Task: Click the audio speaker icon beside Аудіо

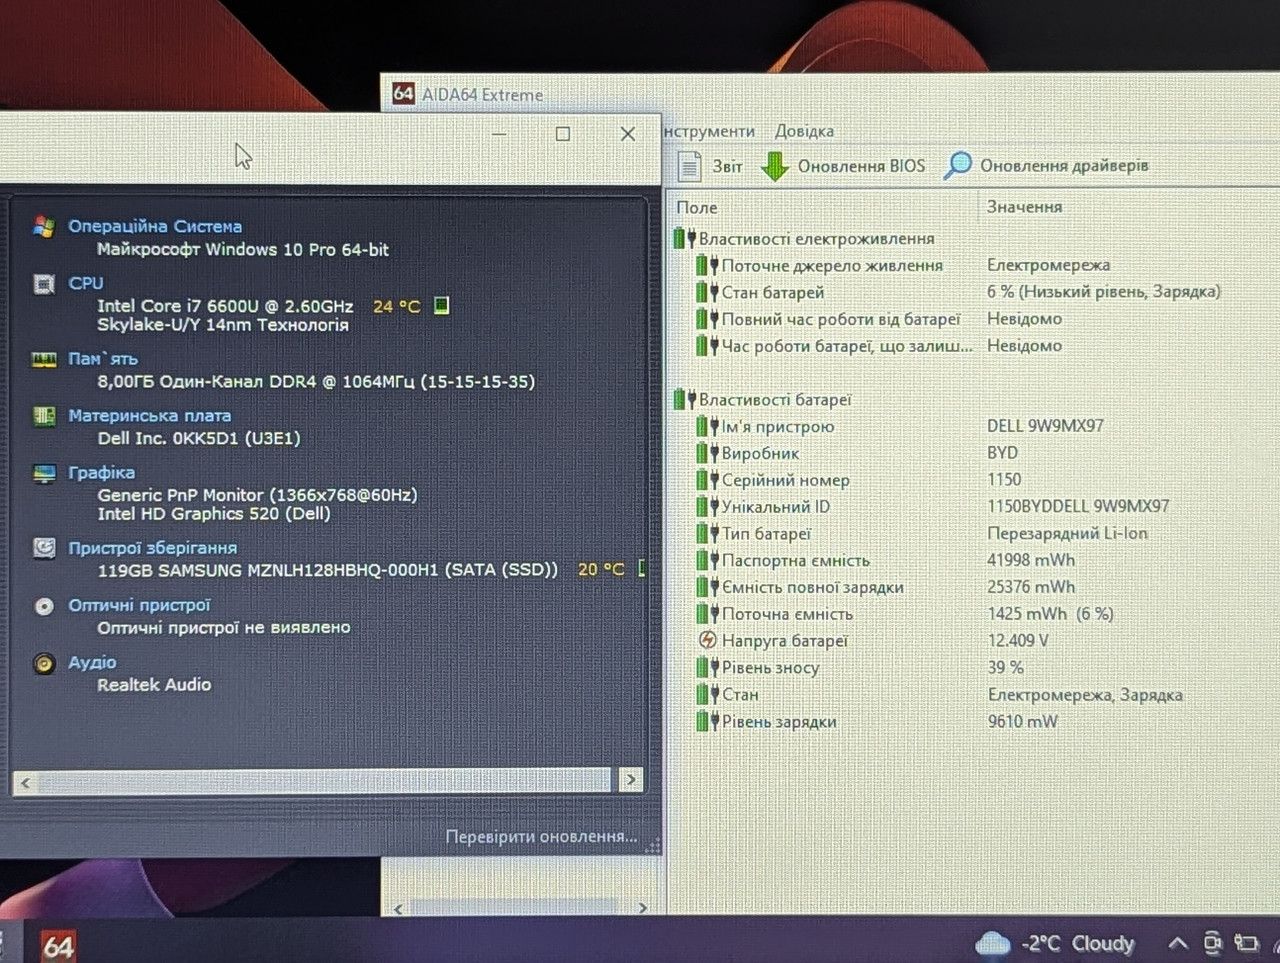Action: click(44, 663)
